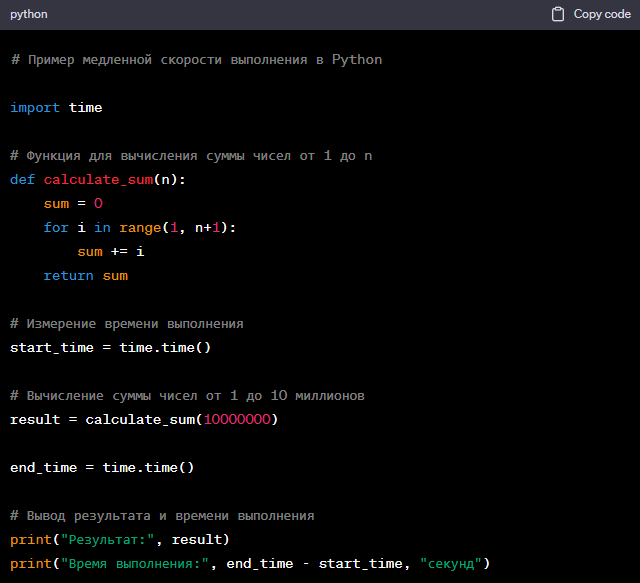This screenshot has height=583, width=640.
Task: Click the "python" language label
Action: (x=29, y=14)
